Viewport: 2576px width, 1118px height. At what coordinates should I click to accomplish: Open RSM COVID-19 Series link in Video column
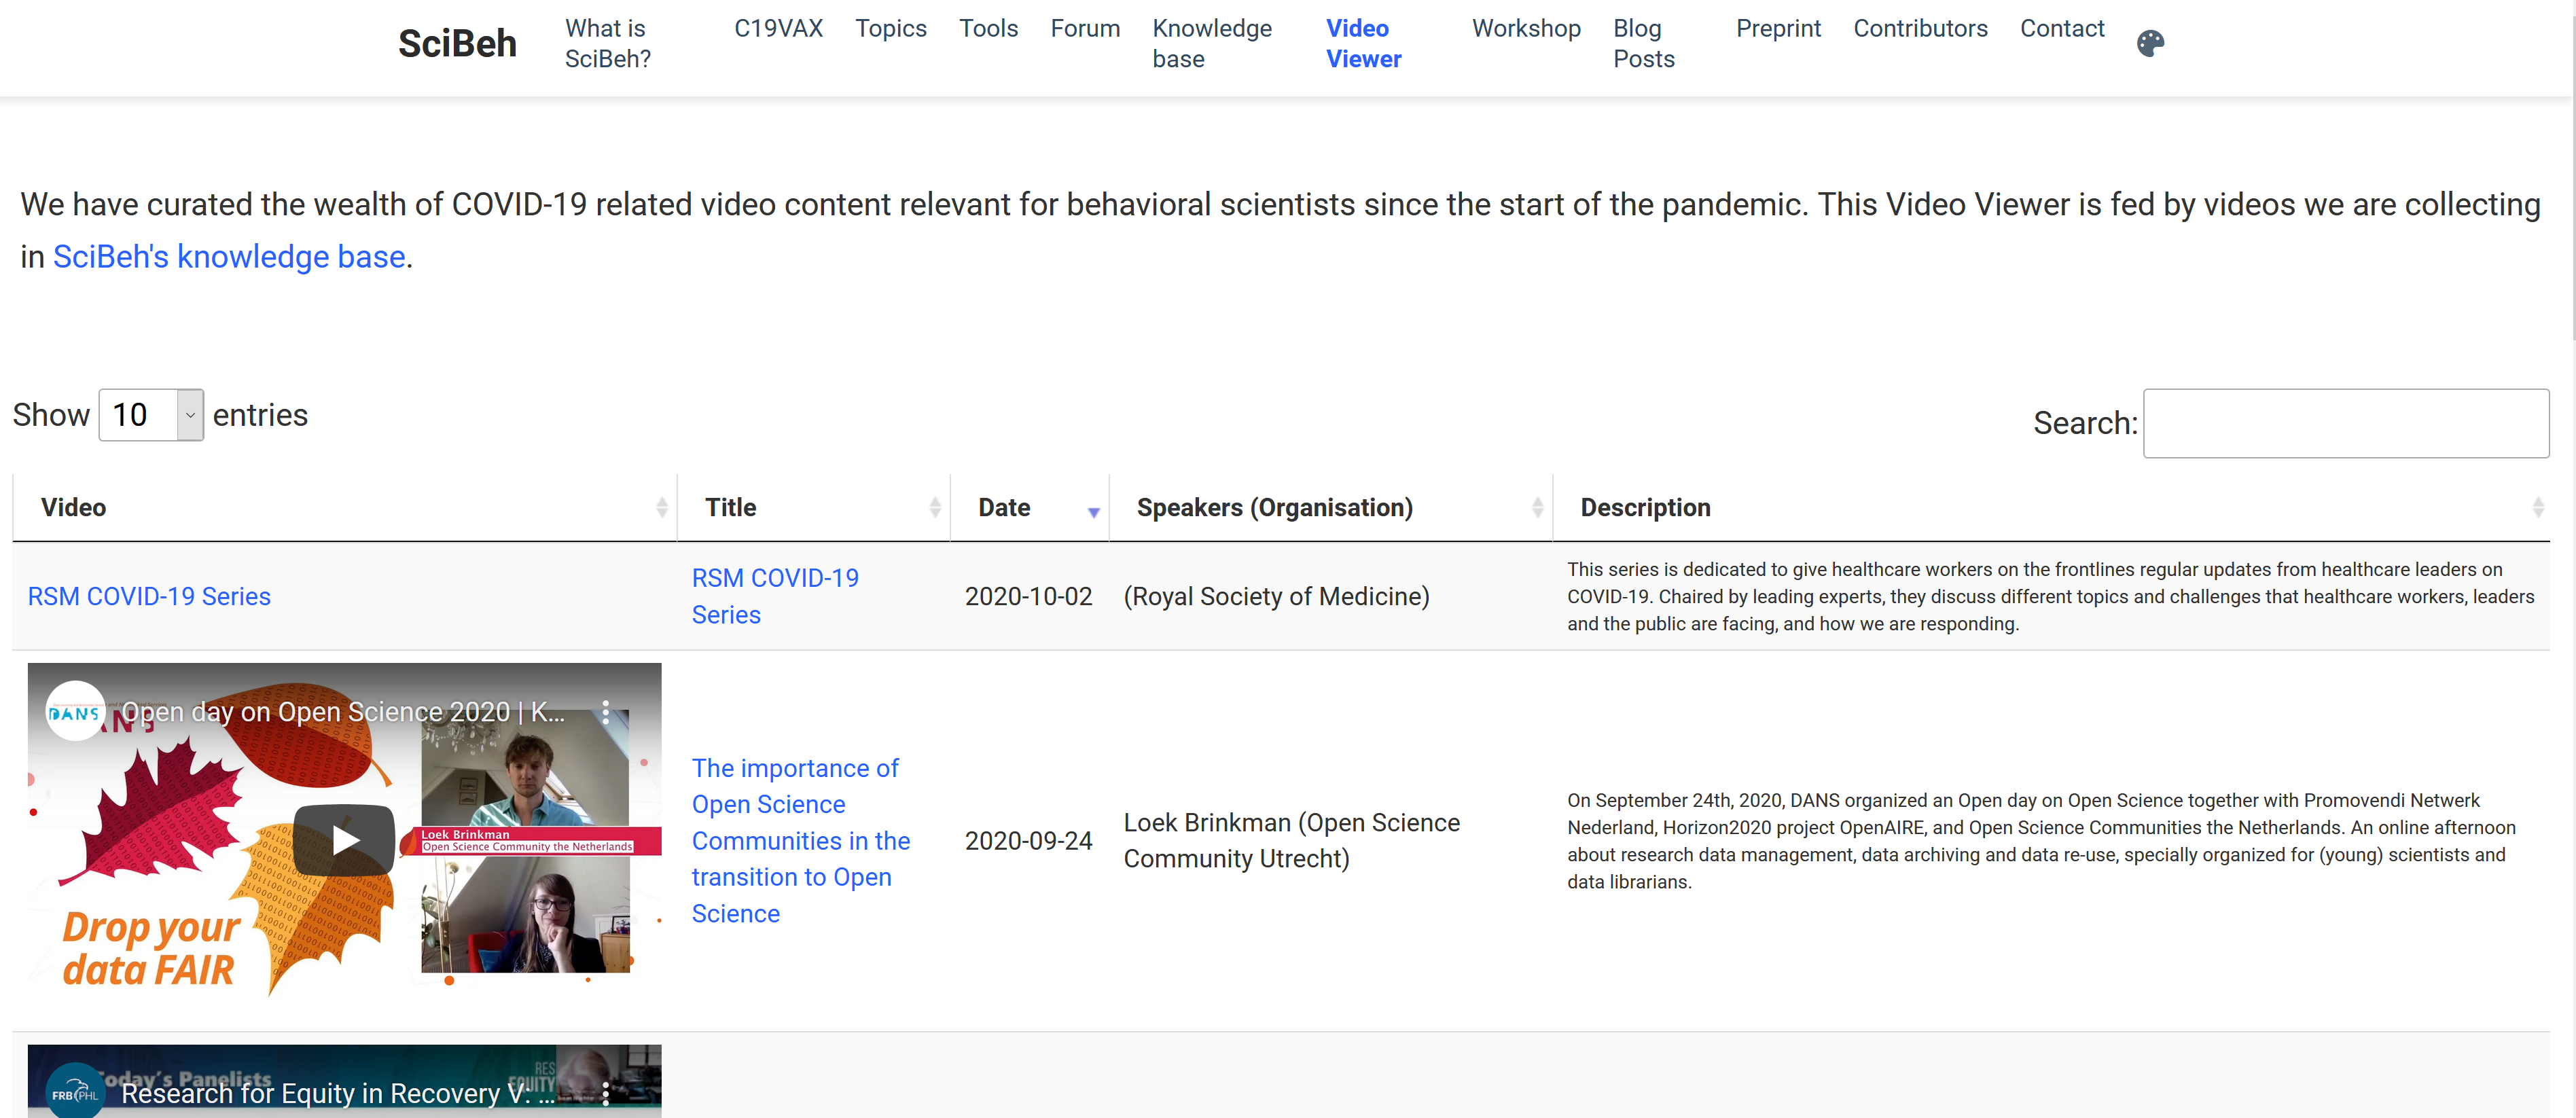tap(149, 597)
